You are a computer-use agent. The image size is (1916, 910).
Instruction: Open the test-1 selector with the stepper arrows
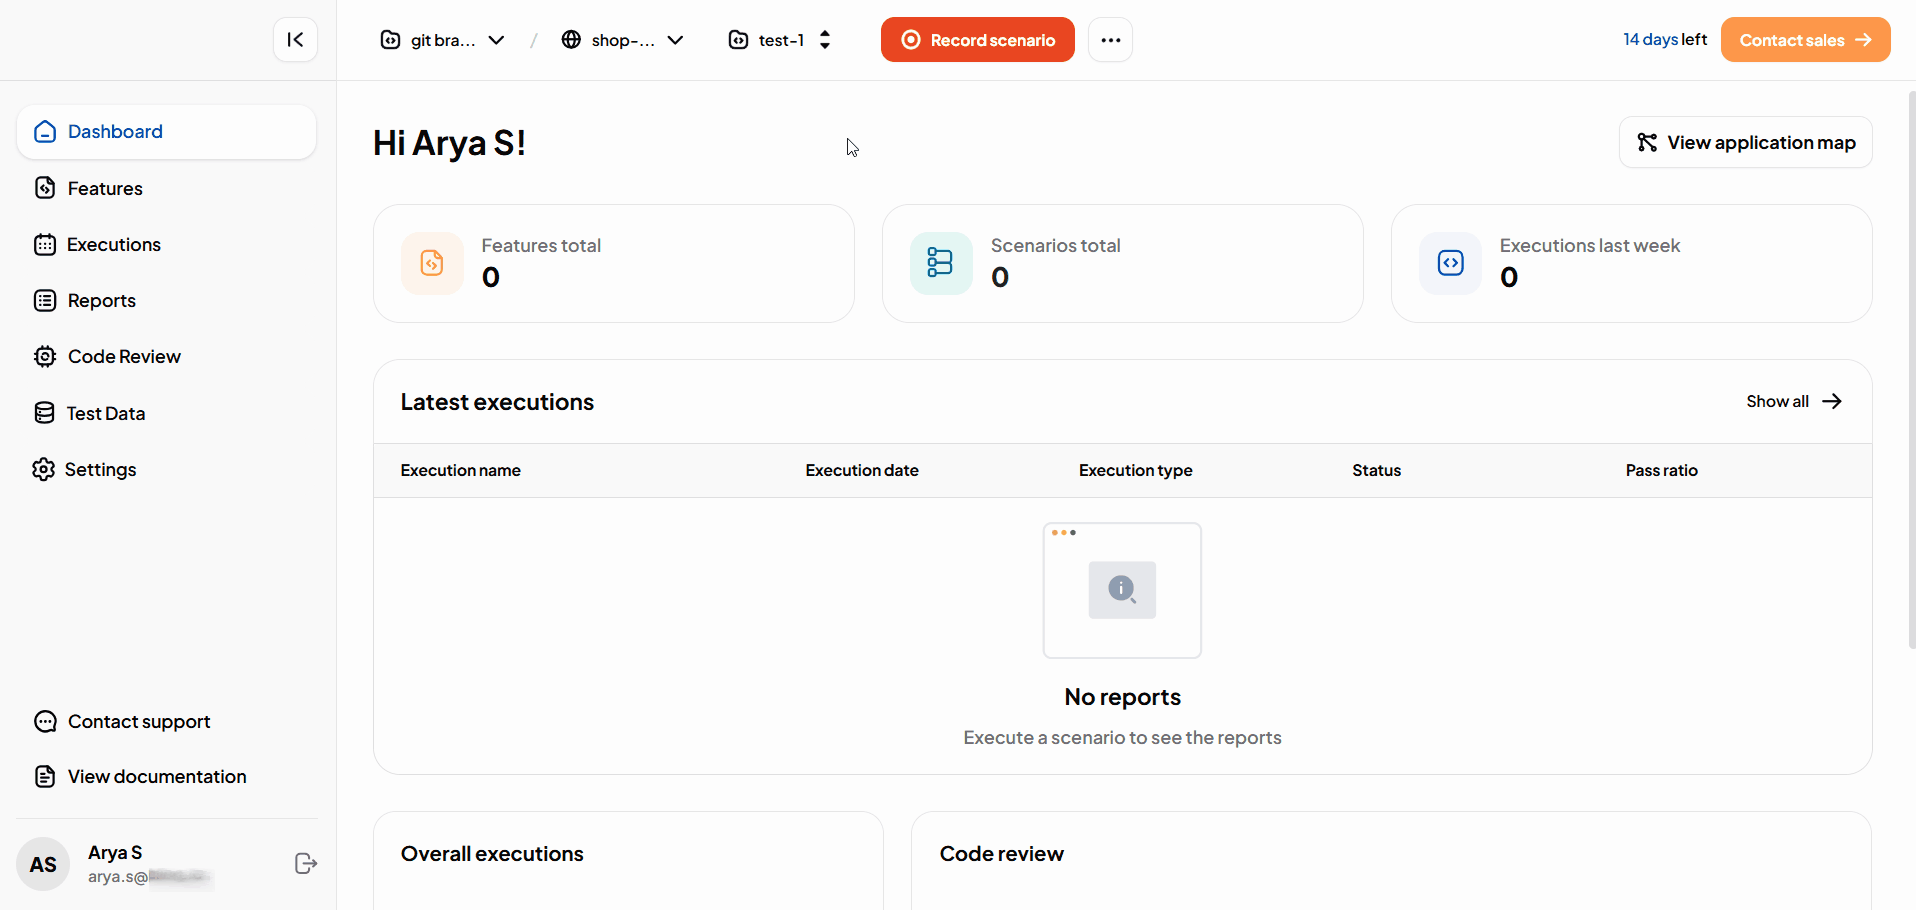click(x=825, y=39)
